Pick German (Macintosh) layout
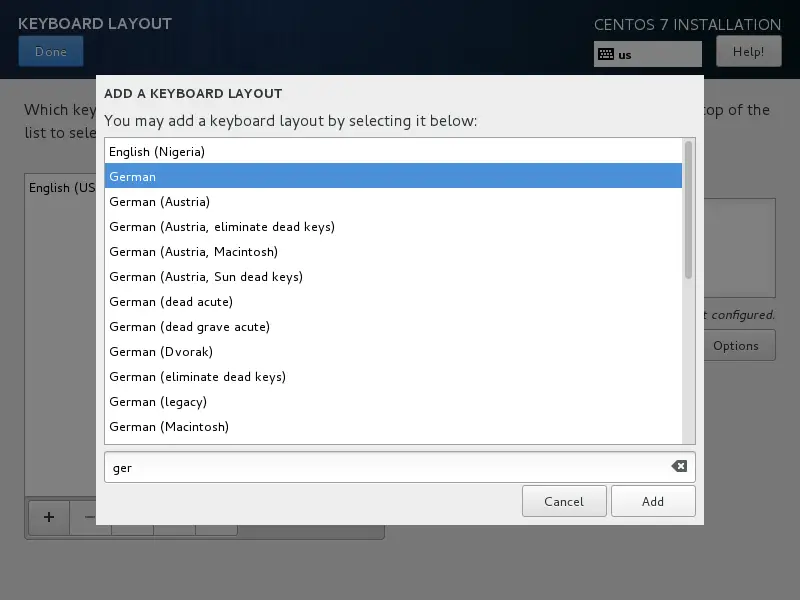Viewport: 800px width, 600px height. 393,427
